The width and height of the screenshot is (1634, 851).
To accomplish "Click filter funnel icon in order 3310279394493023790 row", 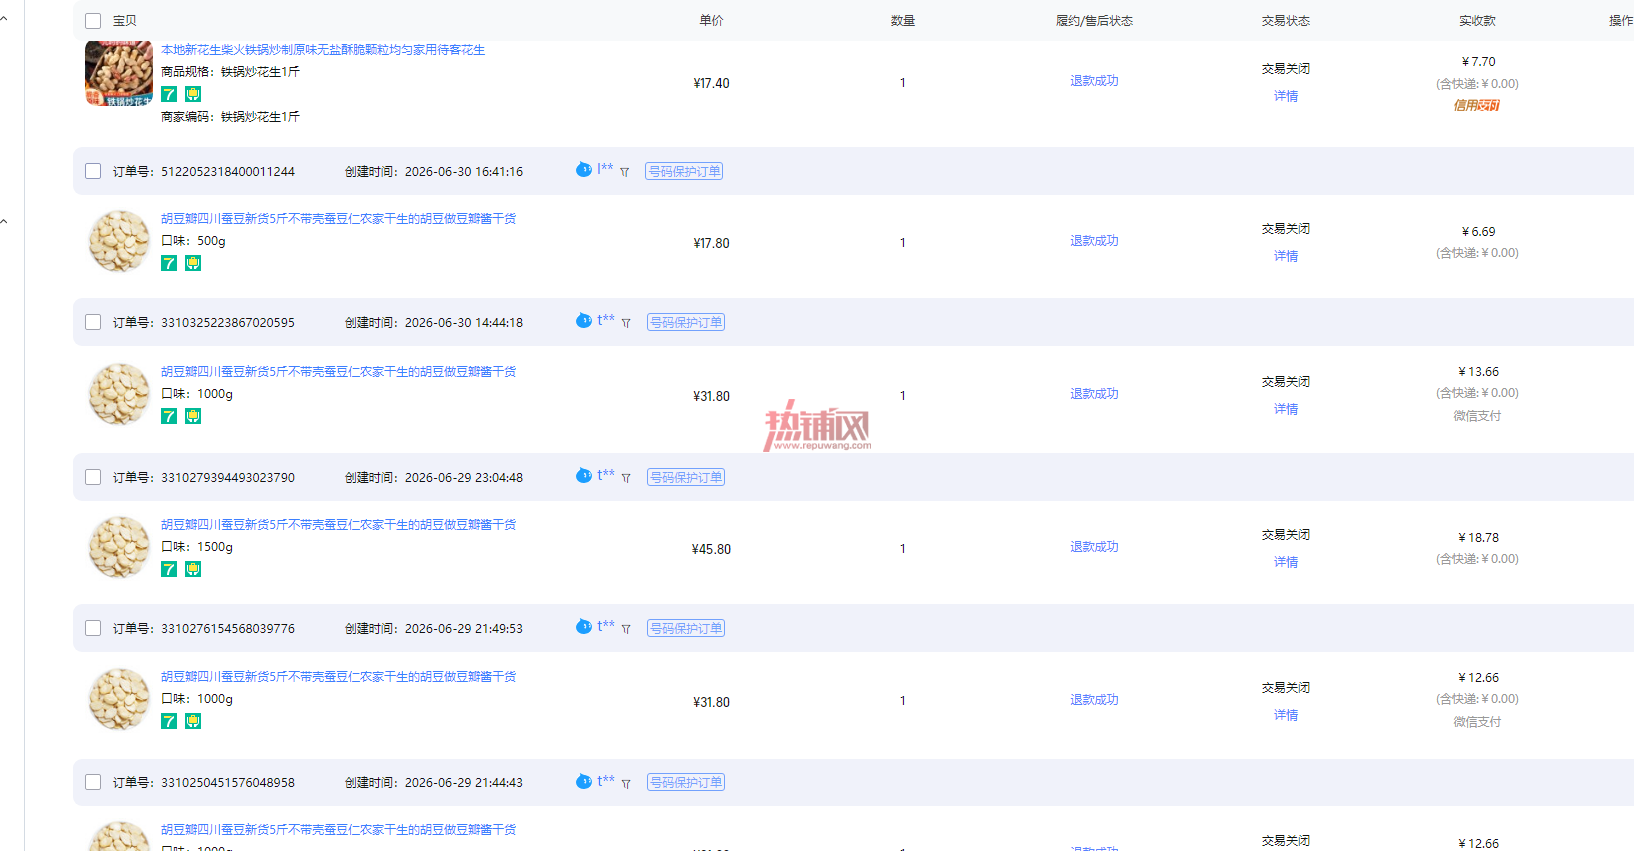I will [626, 478].
